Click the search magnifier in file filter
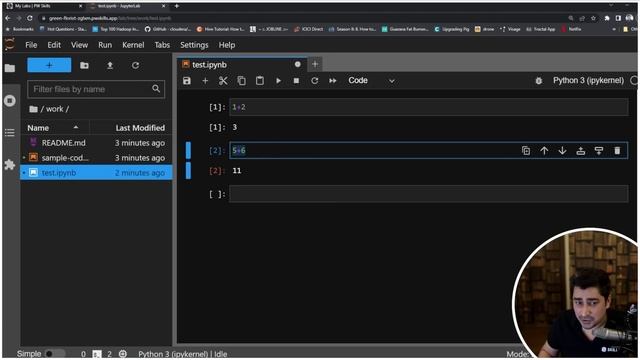 (156, 89)
